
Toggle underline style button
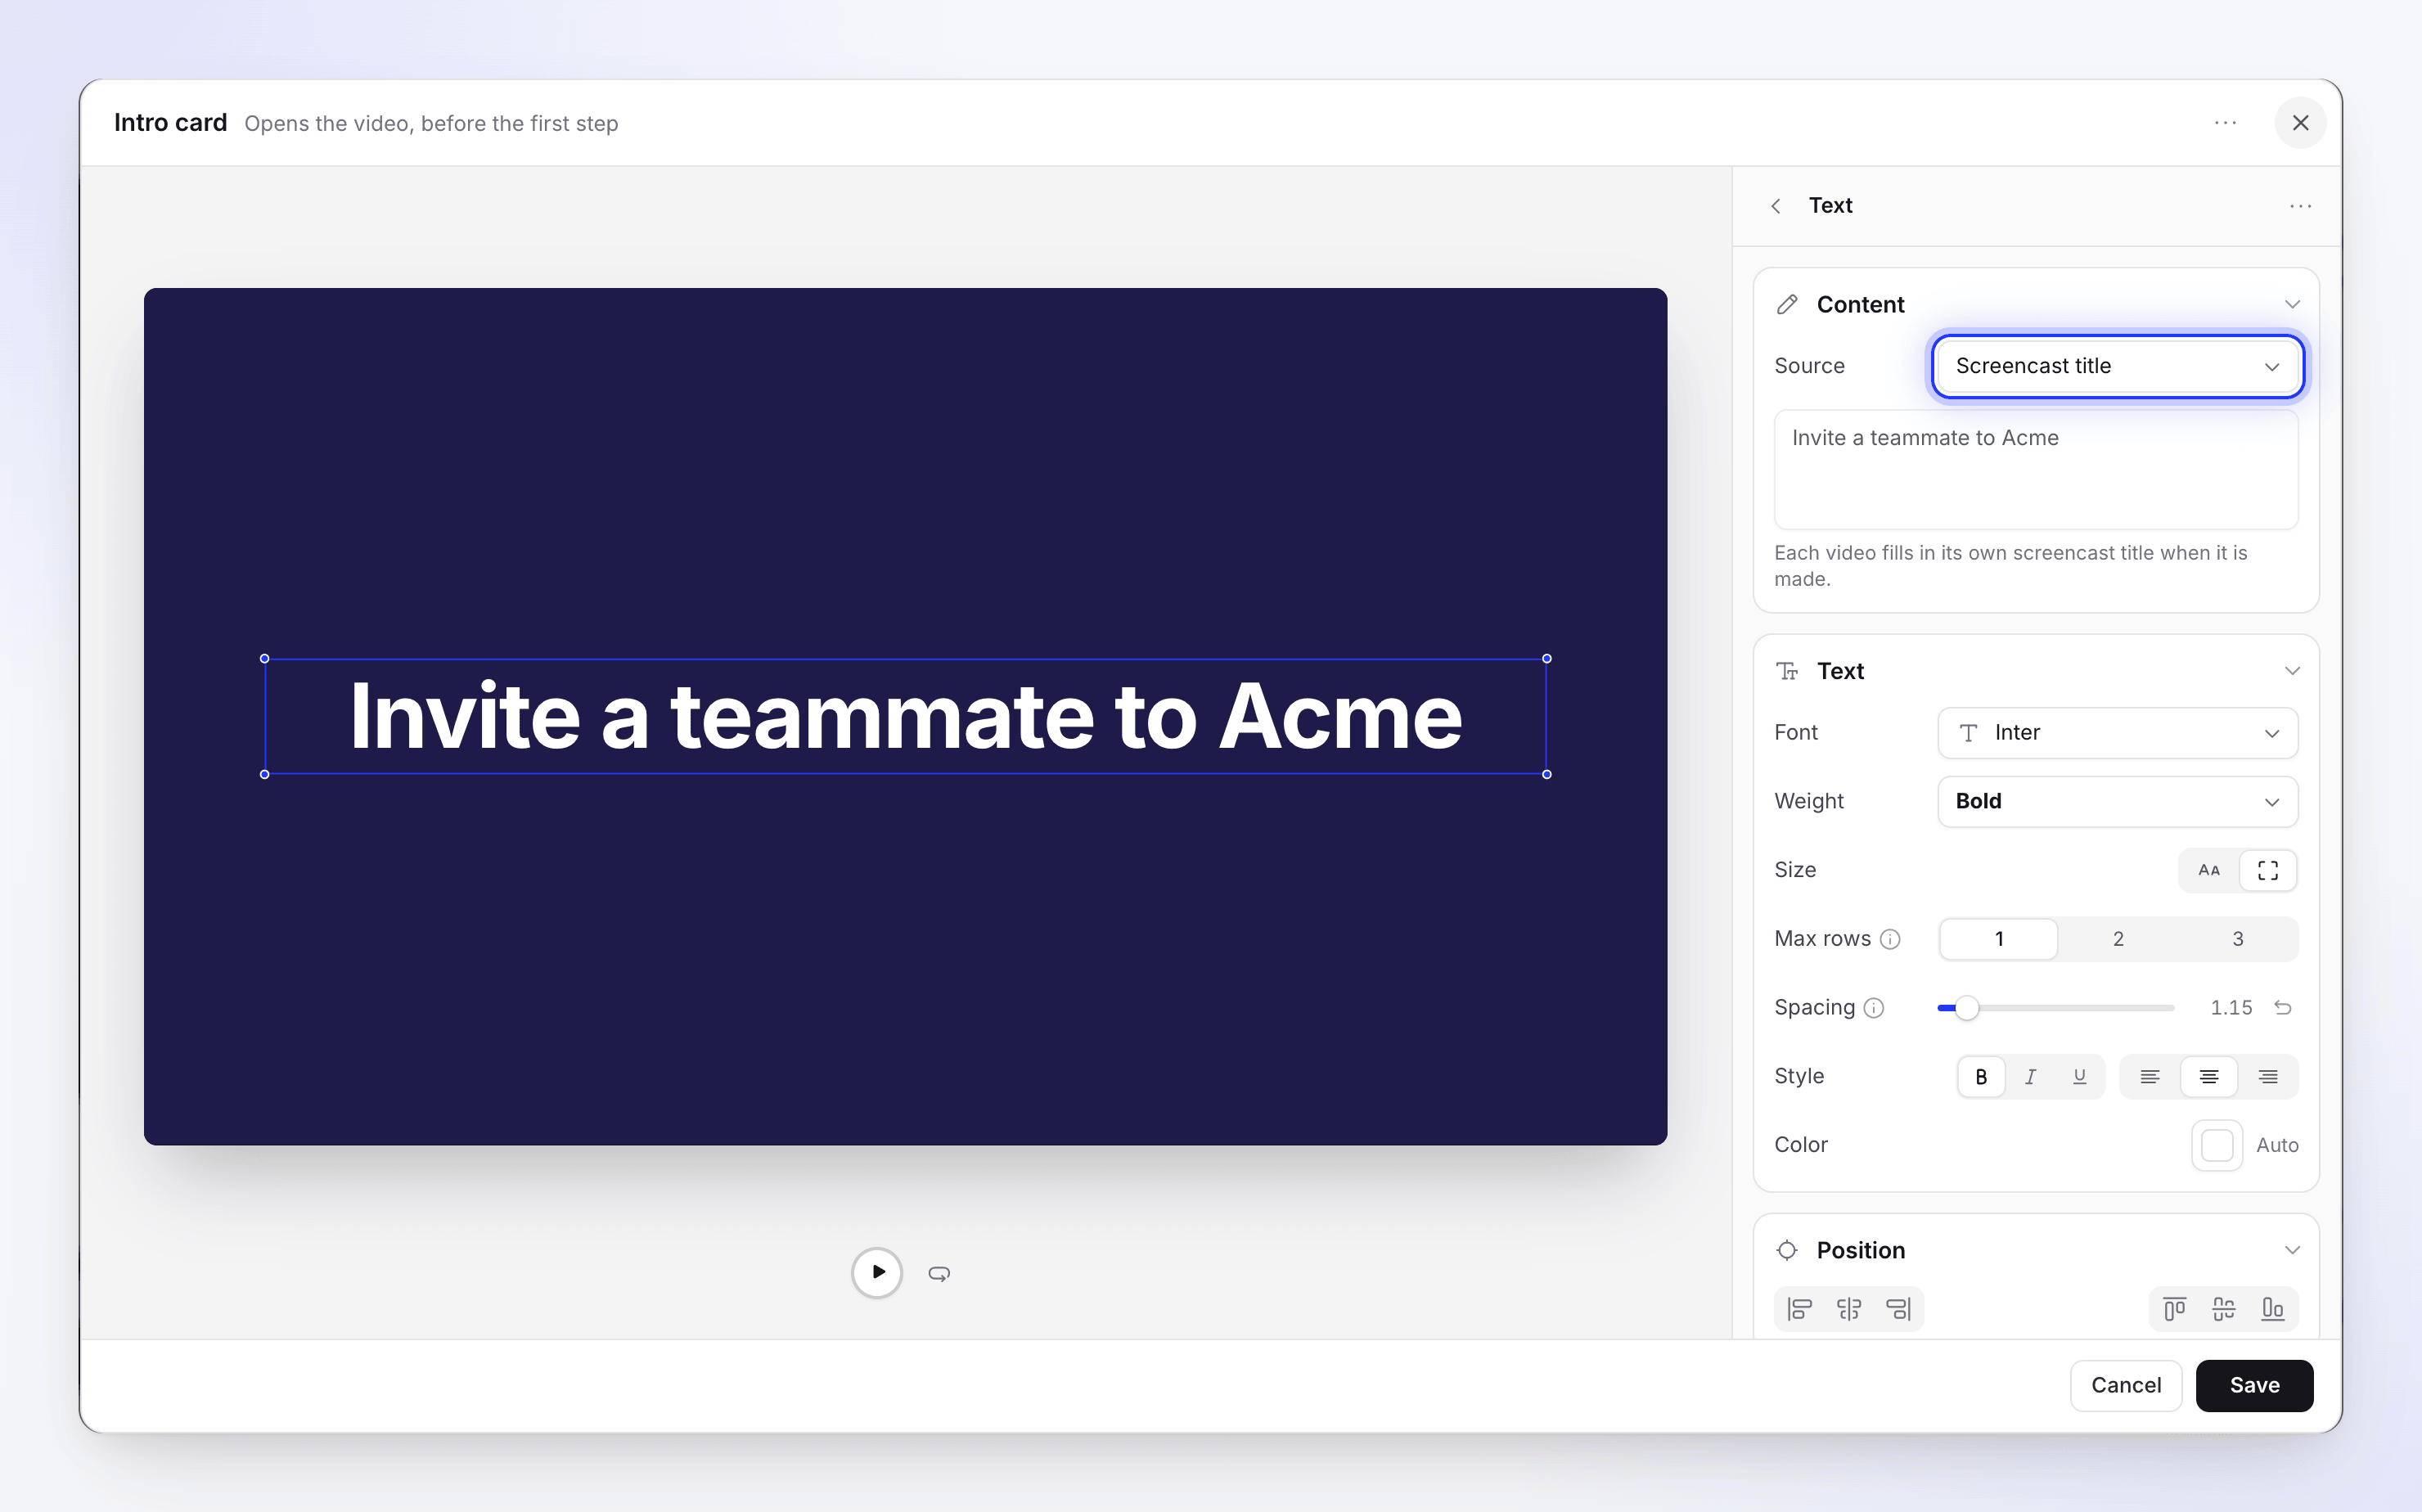pyautogui.click(x=2080, y=1077)
